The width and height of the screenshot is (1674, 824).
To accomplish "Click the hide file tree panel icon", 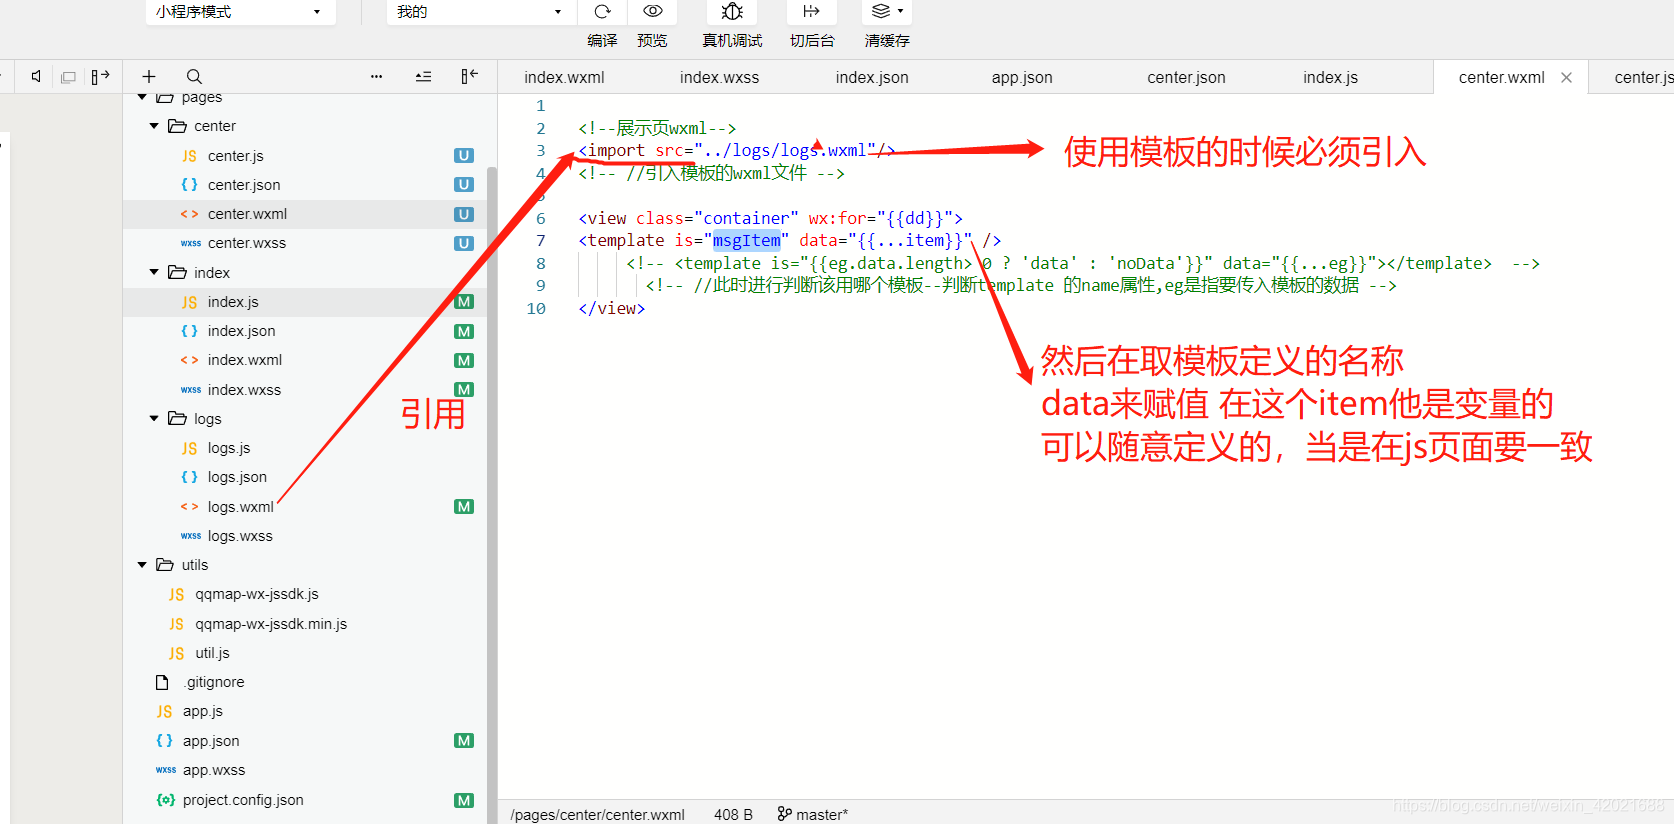I will click(x=469, y=76).
